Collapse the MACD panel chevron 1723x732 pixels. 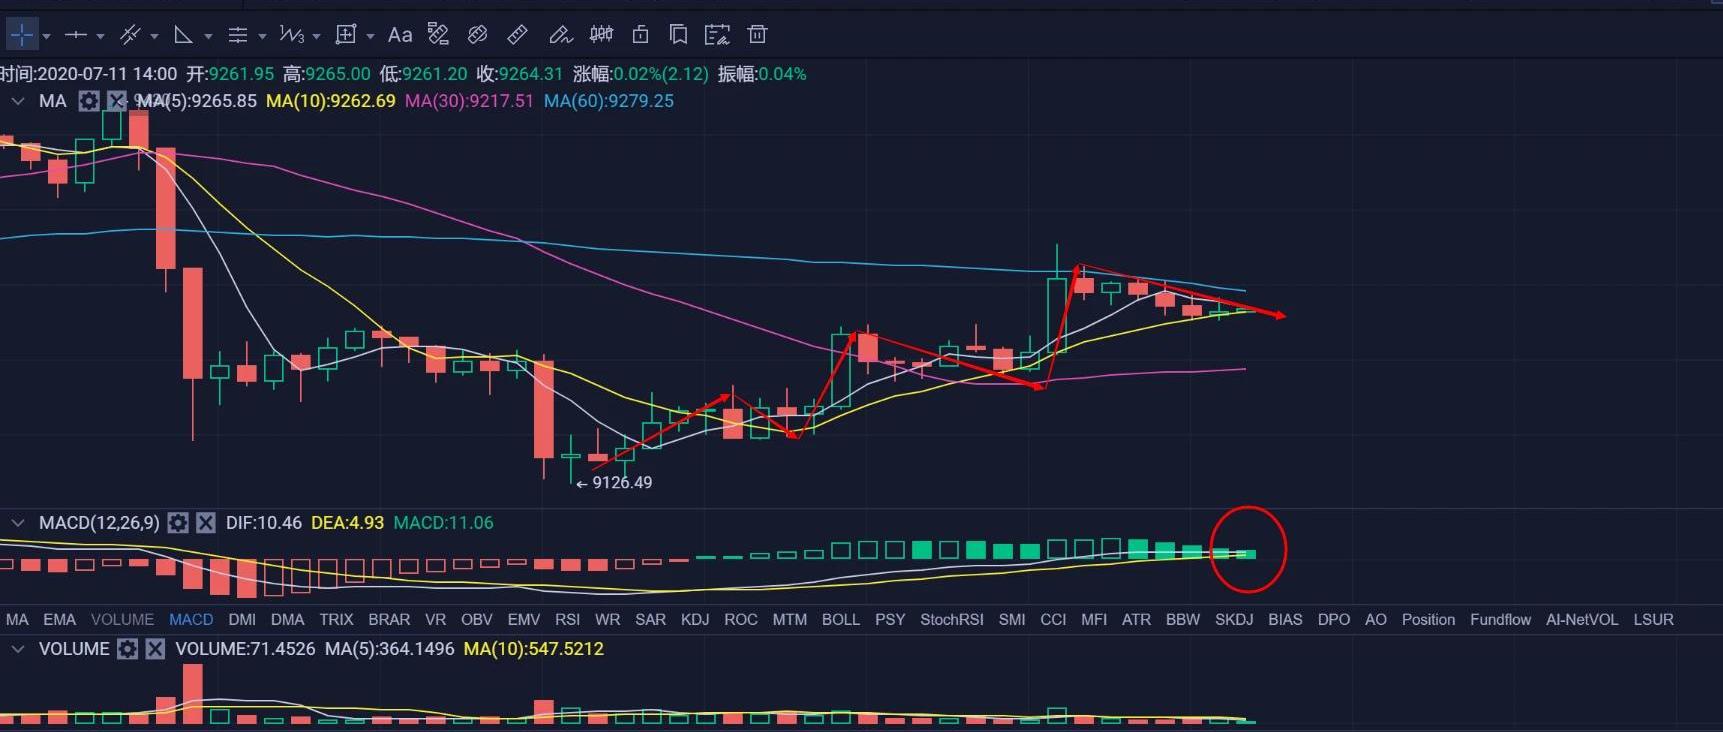pyautogui.click(x=18, y=523)
